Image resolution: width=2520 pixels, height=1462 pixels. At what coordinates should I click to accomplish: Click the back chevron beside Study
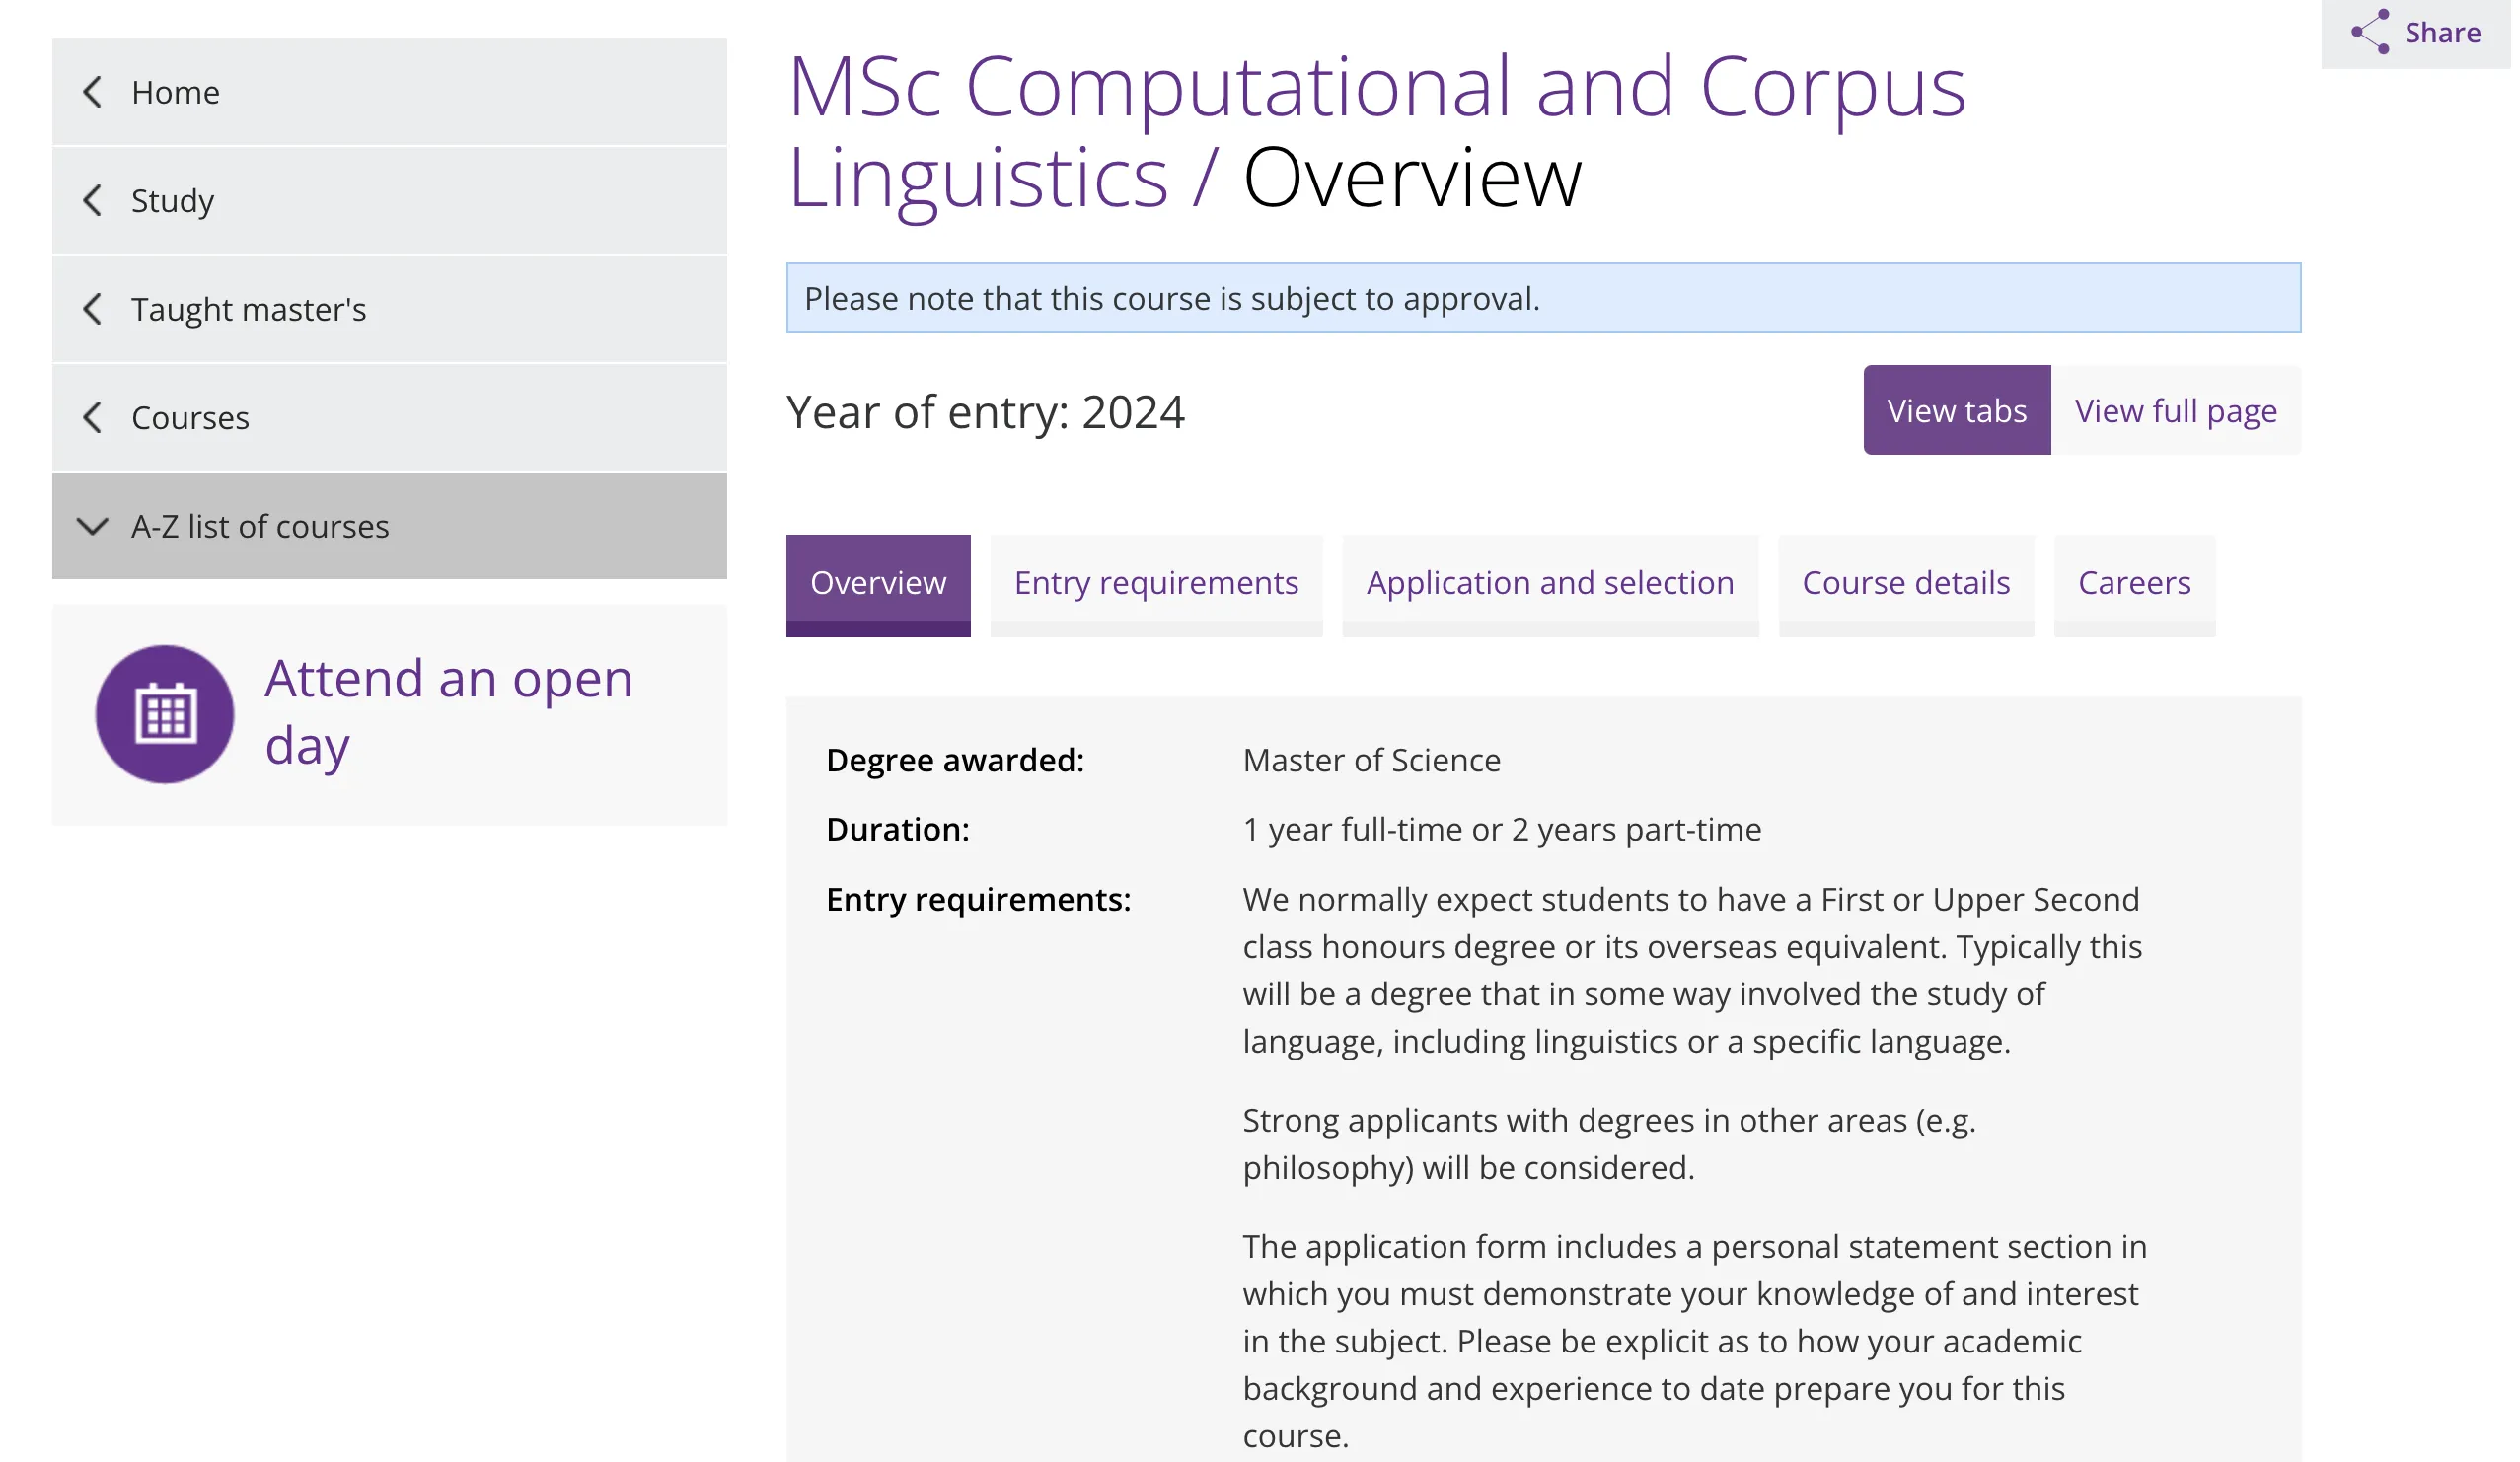coord(93,201)
